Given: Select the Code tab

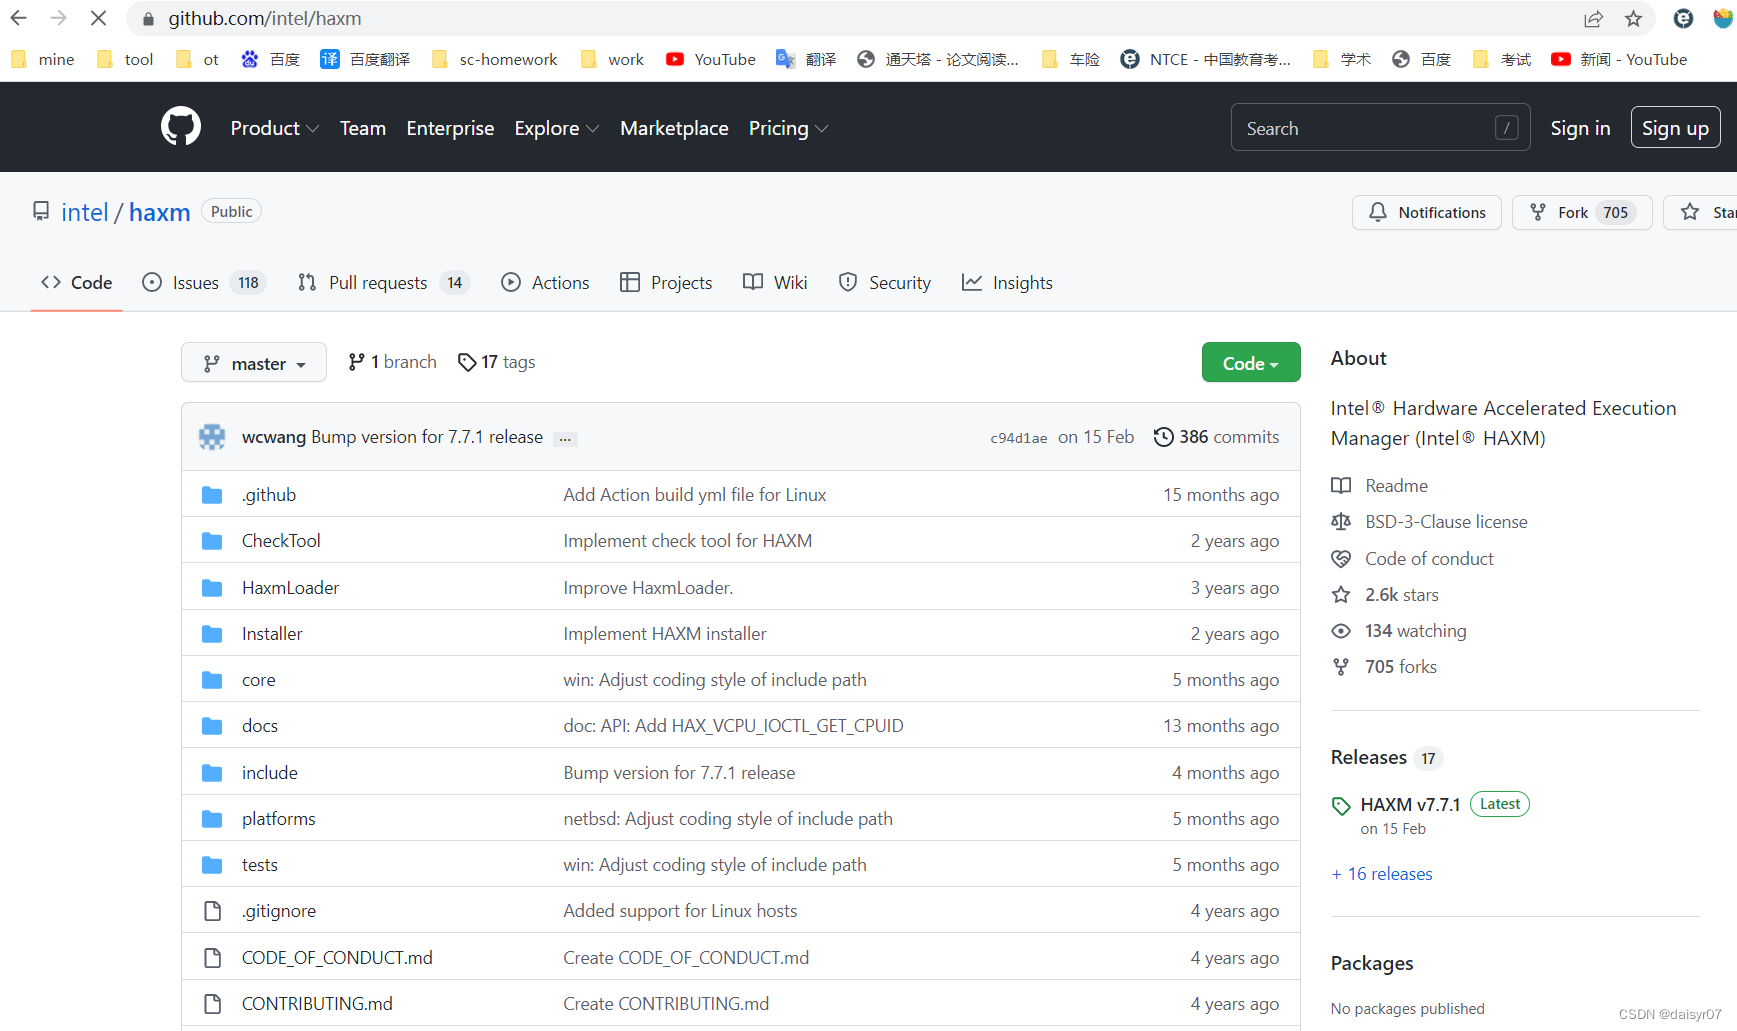Looking at the screenshot, I should (76, 283).
